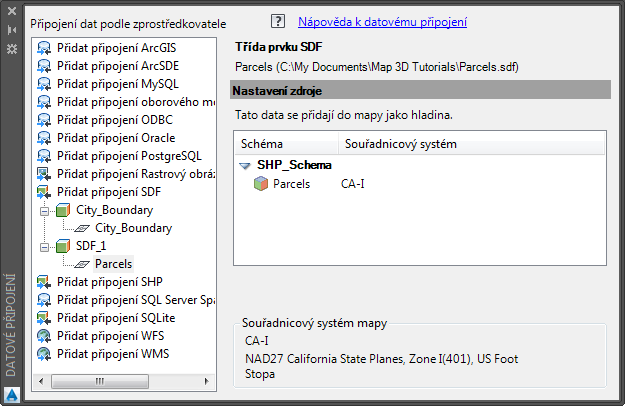Click the ArcGIS connection icon
The image size is (625, 406).
[44, 48]
